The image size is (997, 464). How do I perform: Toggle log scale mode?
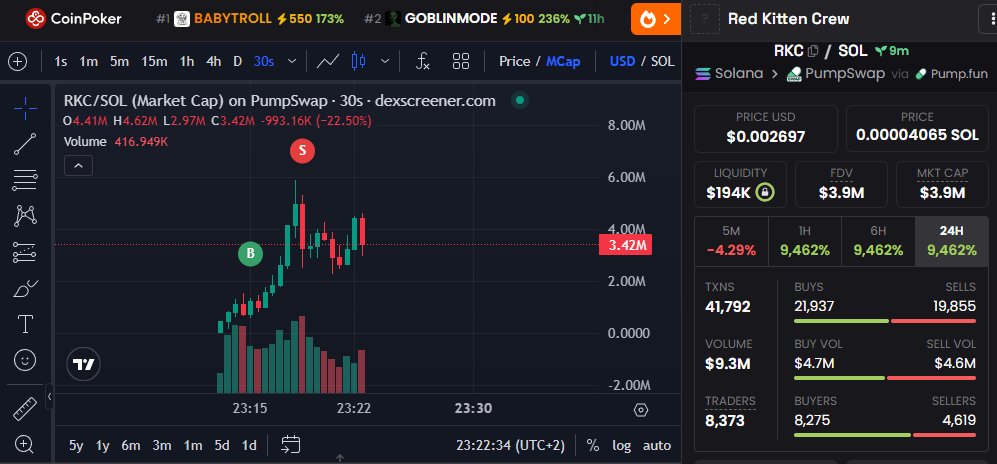pyautogui.click(x=621, y=446)
